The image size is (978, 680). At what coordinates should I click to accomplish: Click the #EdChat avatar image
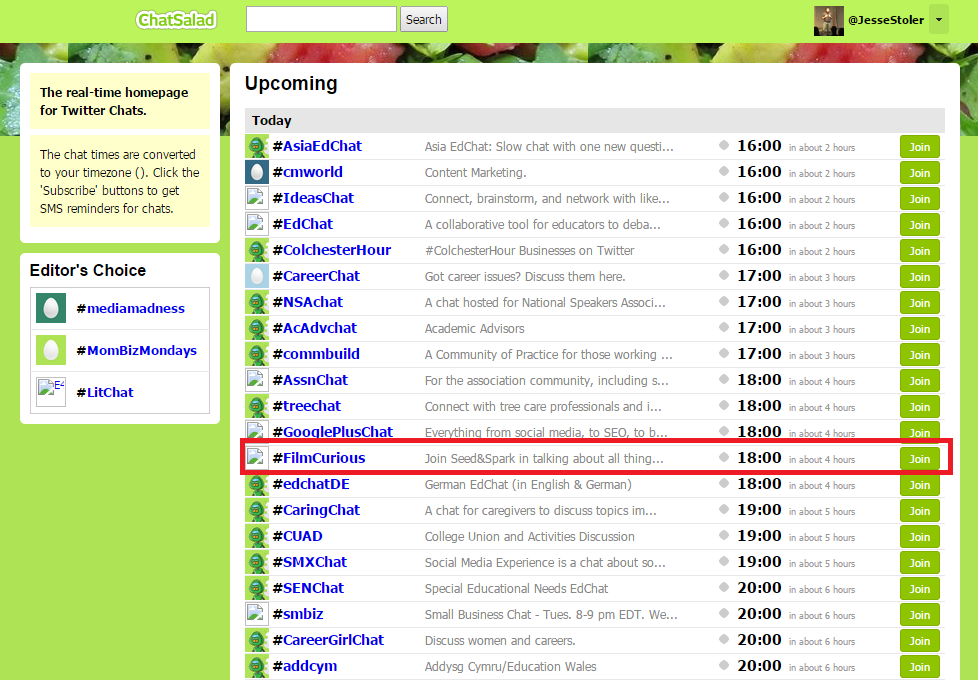(x=257, y=224)
